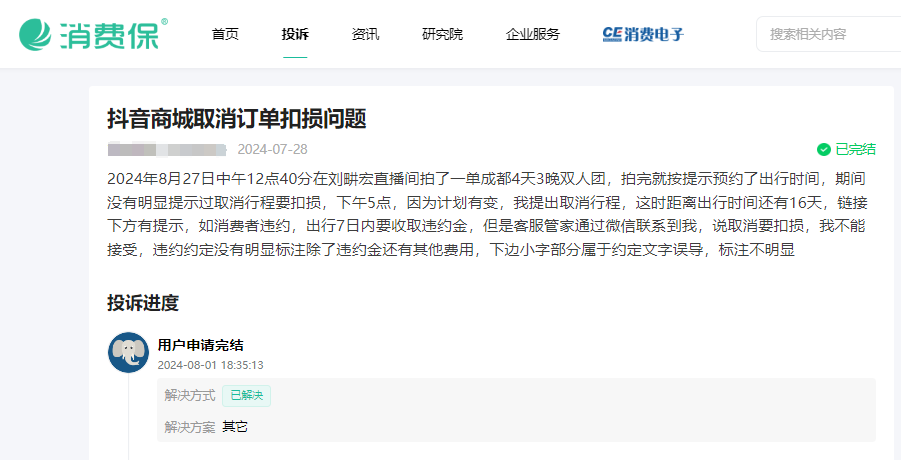Click the complaint title 抖音商城取消订单扣损问题
Image resolution: width=901 pixels, height=460 pixels.
(237, 119)
